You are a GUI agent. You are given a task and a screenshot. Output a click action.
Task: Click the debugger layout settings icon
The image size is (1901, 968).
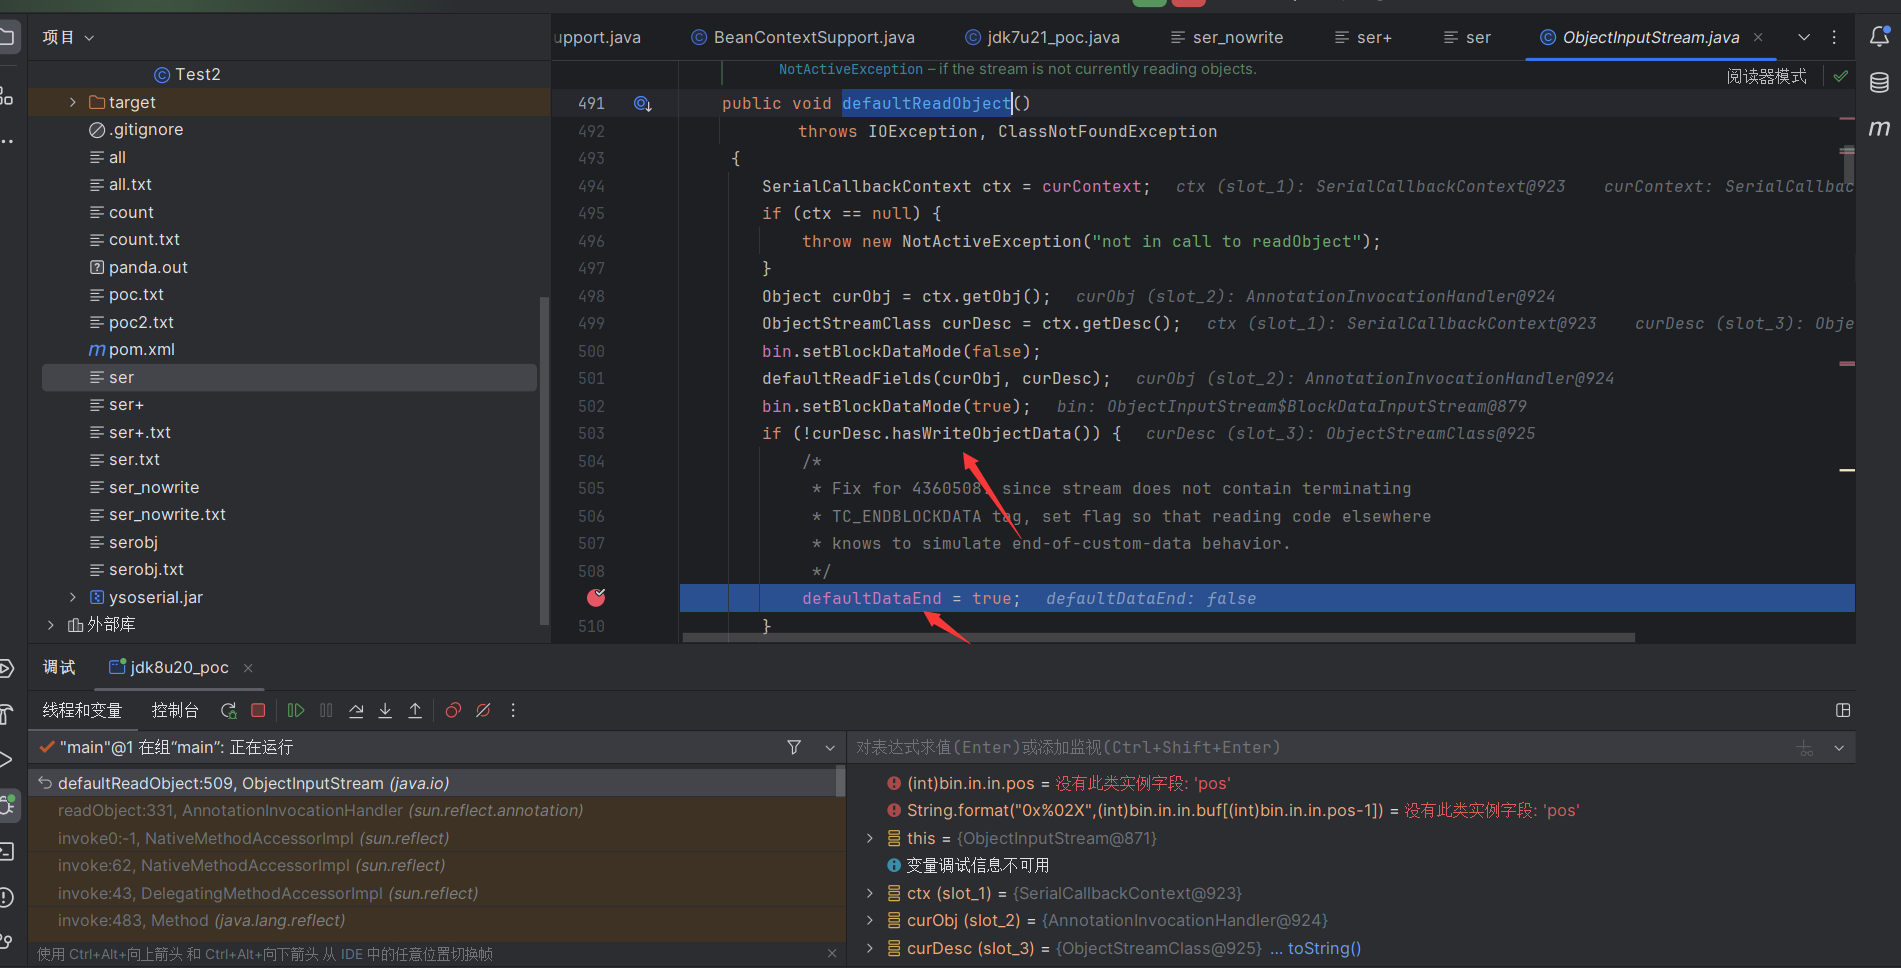click(x=1843, y=710)
